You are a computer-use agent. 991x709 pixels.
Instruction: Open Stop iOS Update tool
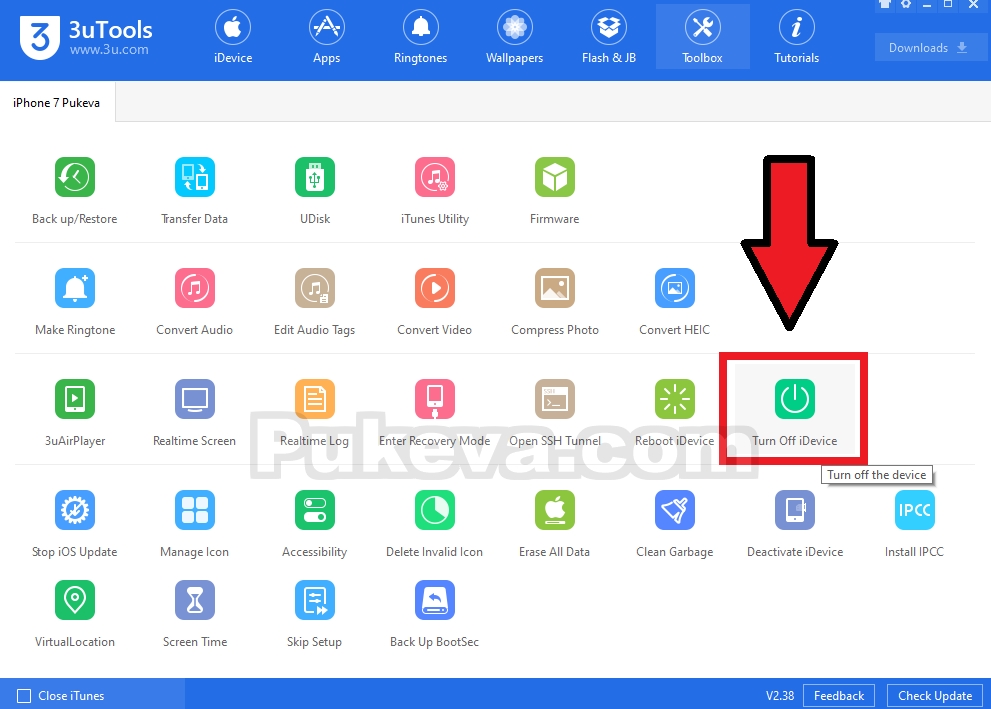[75, 510]
